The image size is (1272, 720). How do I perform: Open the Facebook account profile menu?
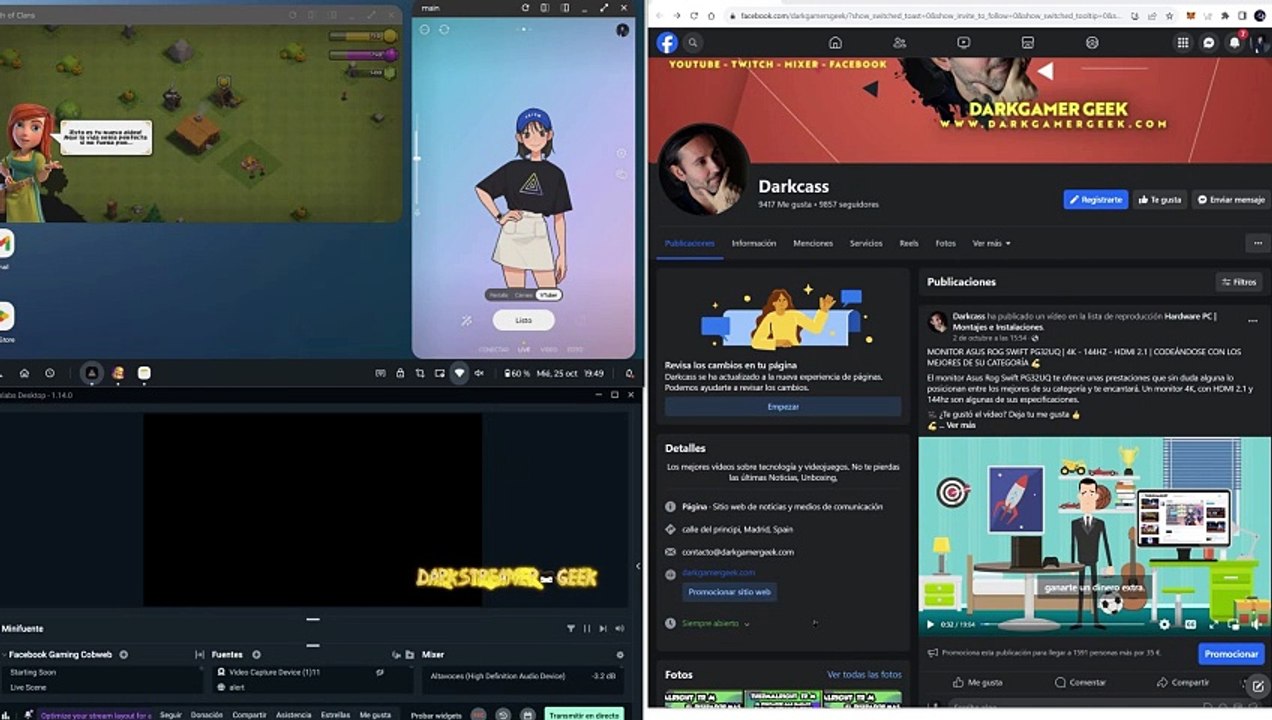tap(1260, 43)
